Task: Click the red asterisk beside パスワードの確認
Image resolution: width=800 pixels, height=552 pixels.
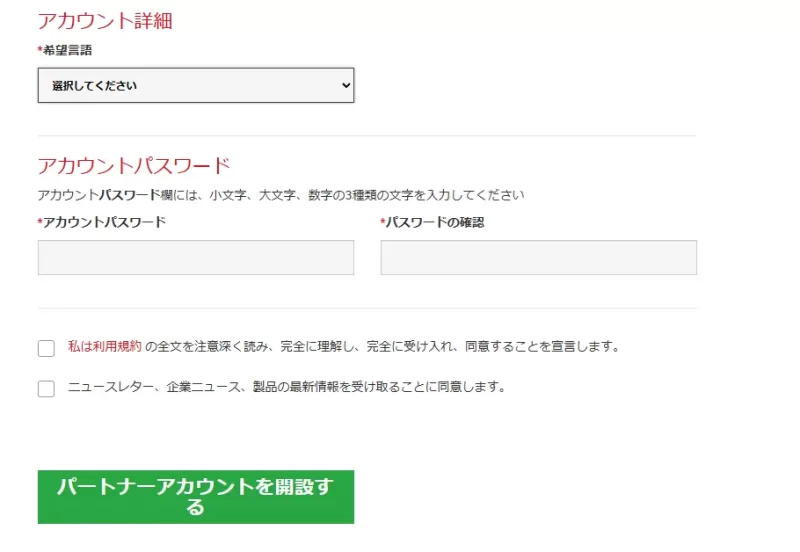Action: [x=383, y=222]
